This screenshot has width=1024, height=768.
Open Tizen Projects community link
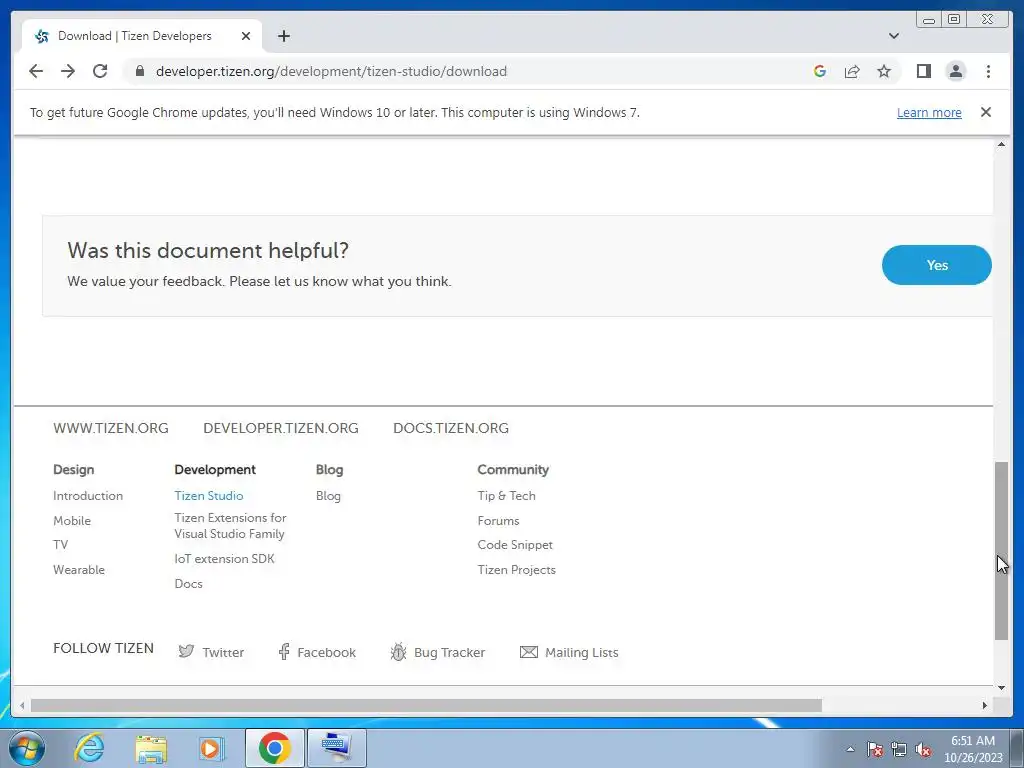[x=517, y=569]
